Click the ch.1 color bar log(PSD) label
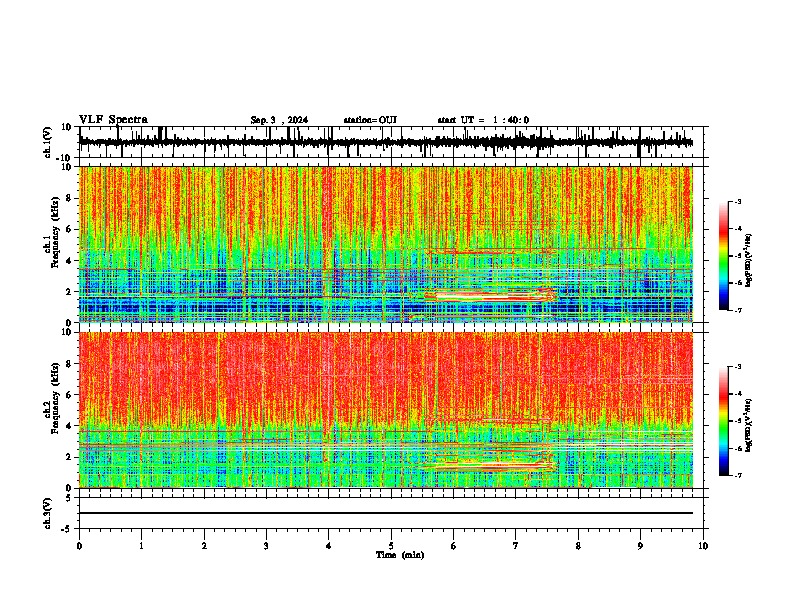Screen dimensions: 792x612 coord(749,260)
